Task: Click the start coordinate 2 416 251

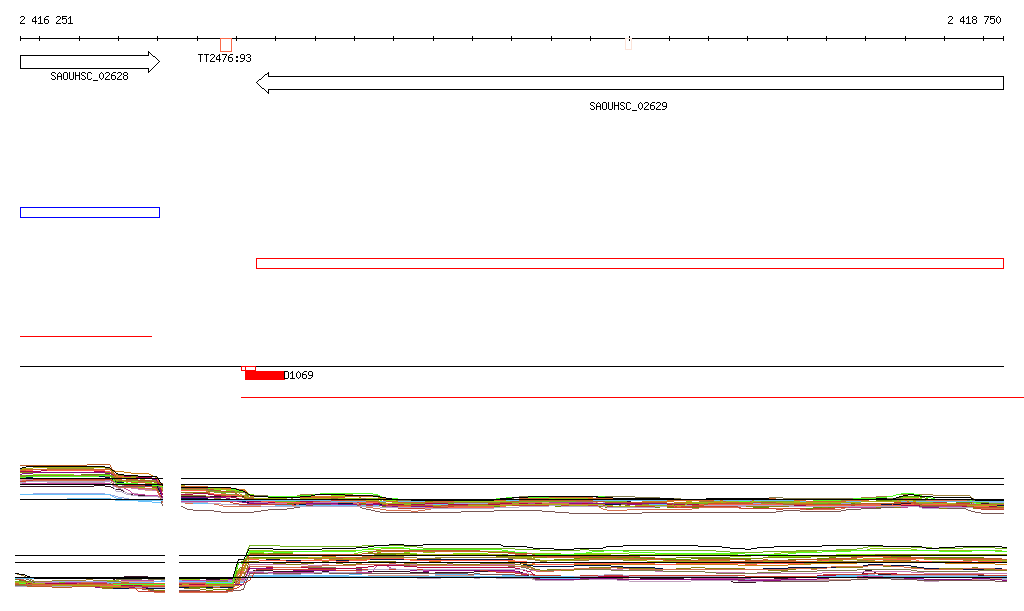Action: [46, 20]
